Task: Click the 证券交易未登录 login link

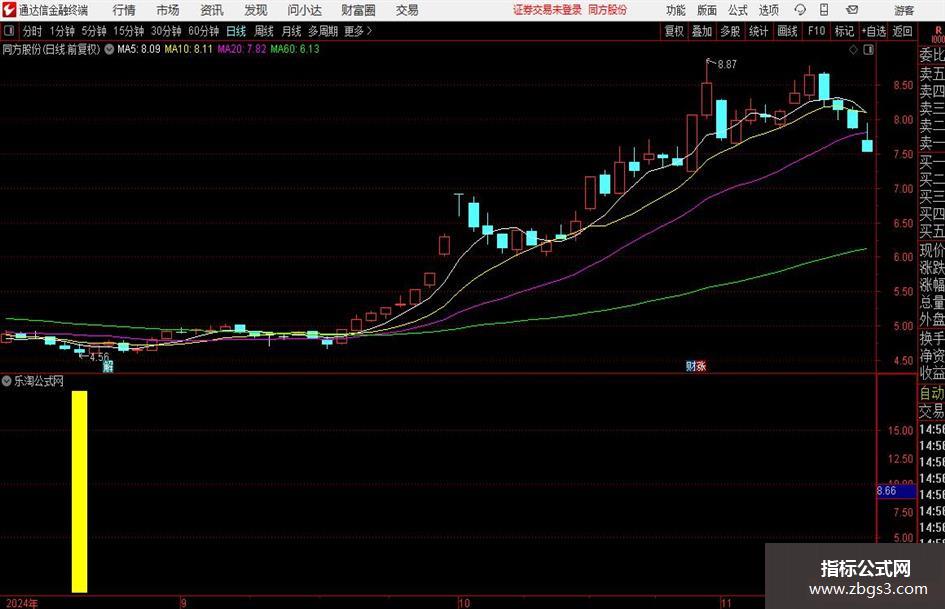Action: click(x=547, y=10)
